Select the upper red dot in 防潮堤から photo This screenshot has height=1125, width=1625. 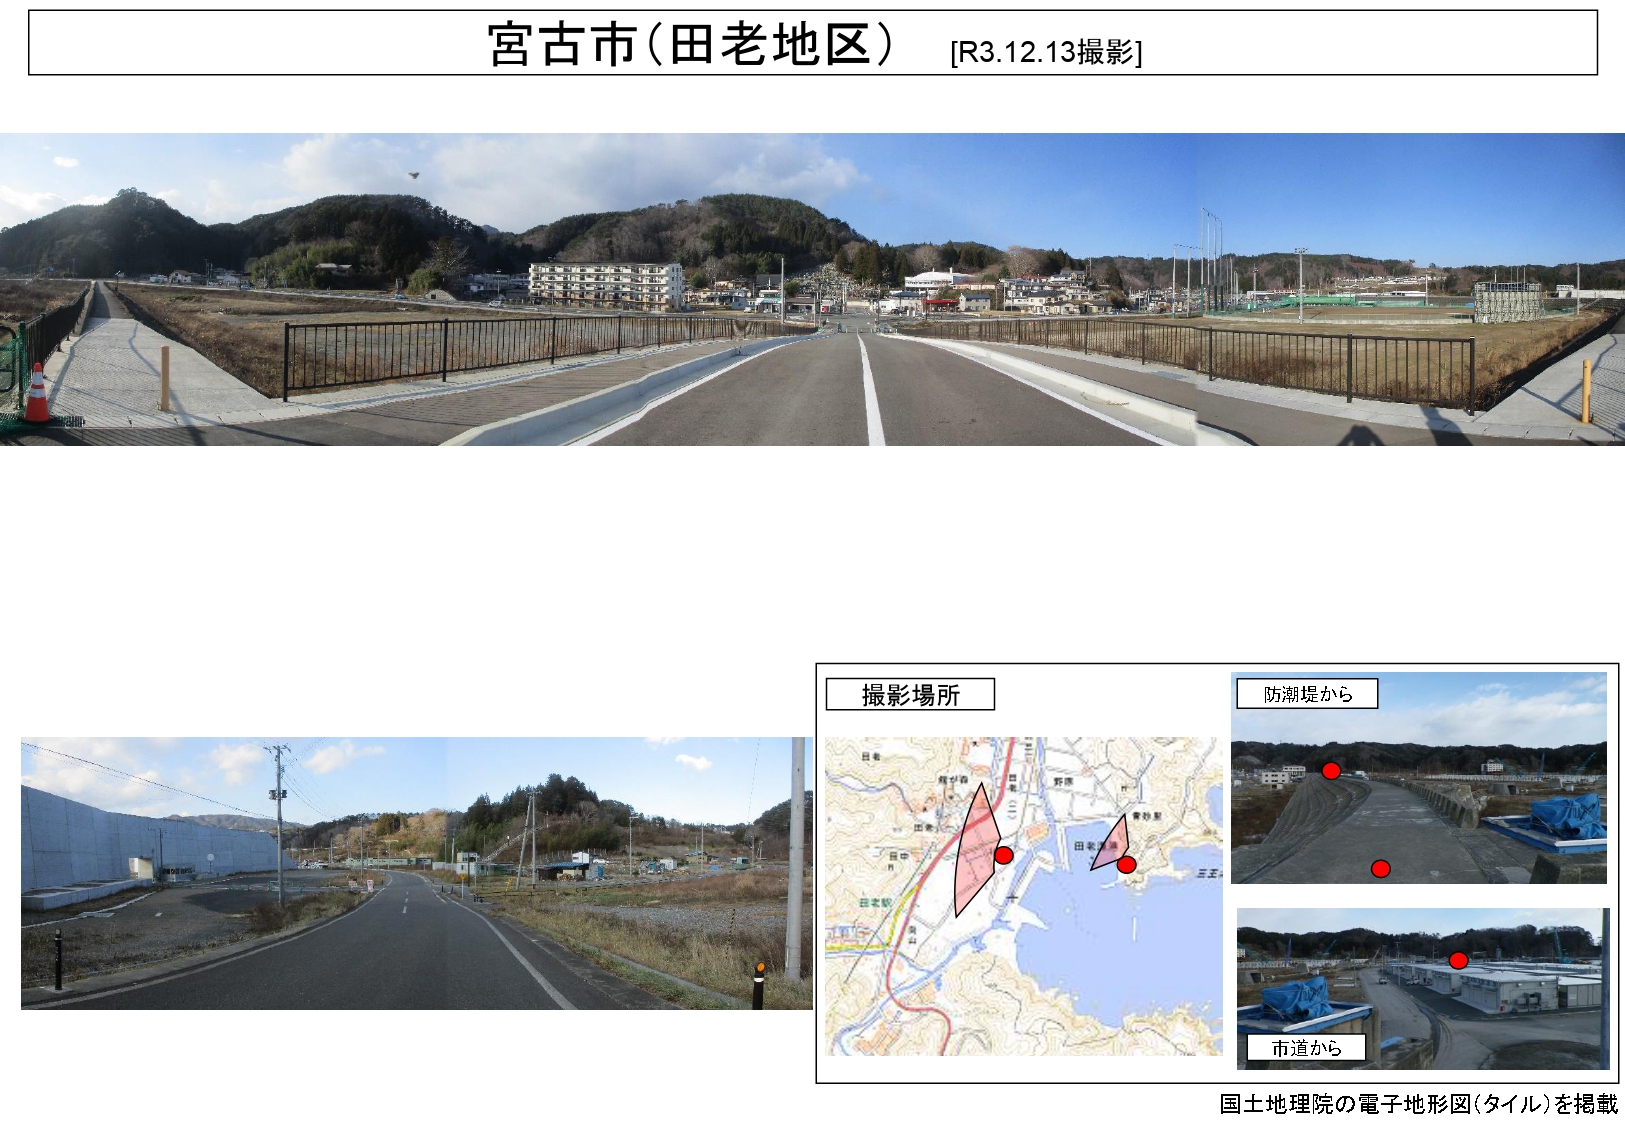point(1331,771)
